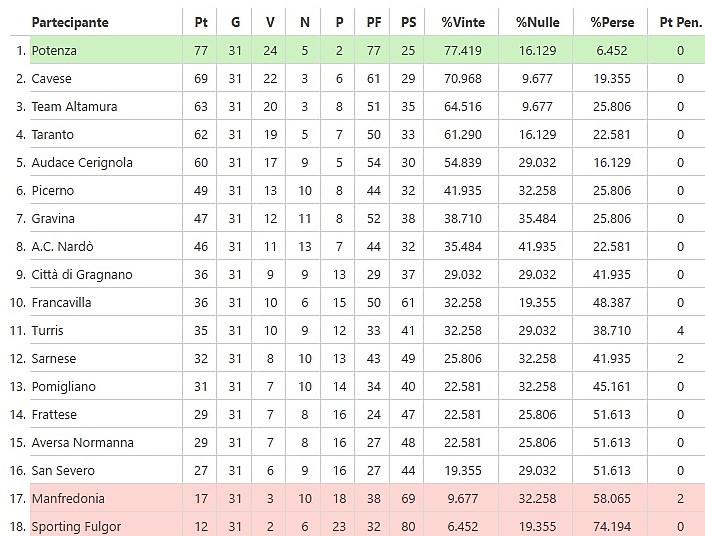Click the Aversa Normanna team name
This screenshot has width=705, height=536.
click(82, 442)
